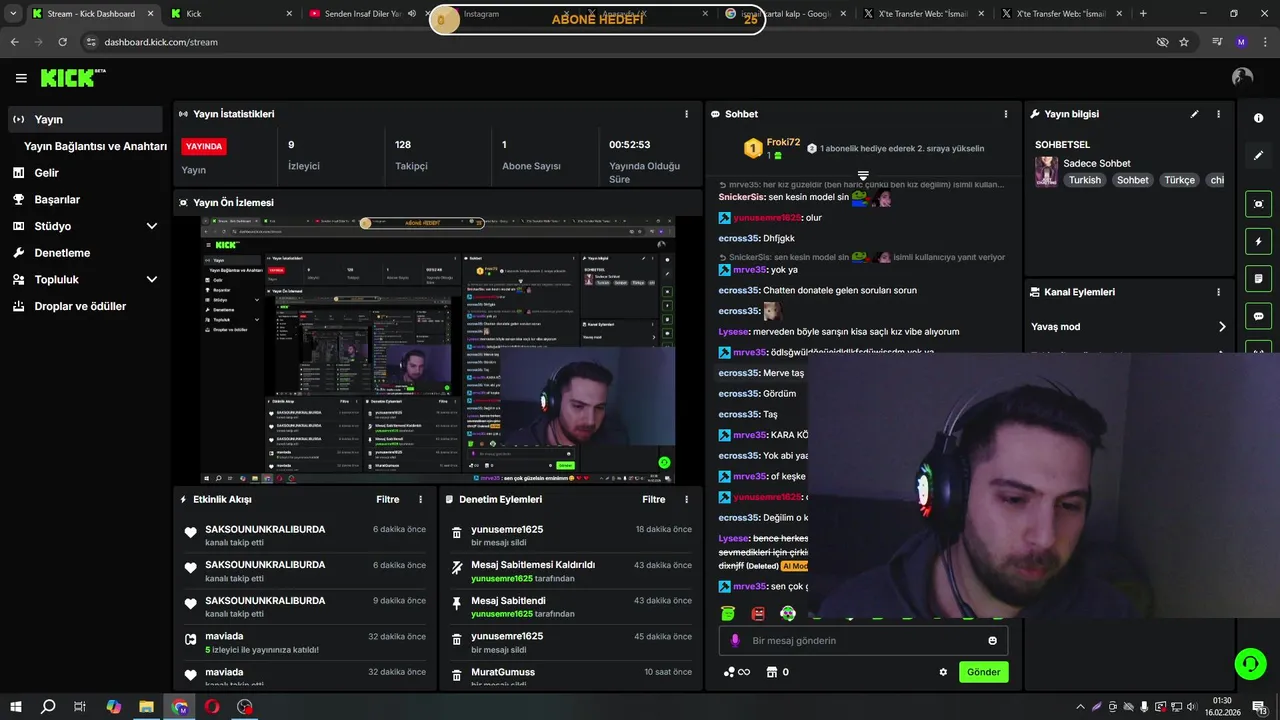Open the Yayın bilgisi panel three-dot menu
This screenshot has height=720, width=1280.
[1218, 114]
